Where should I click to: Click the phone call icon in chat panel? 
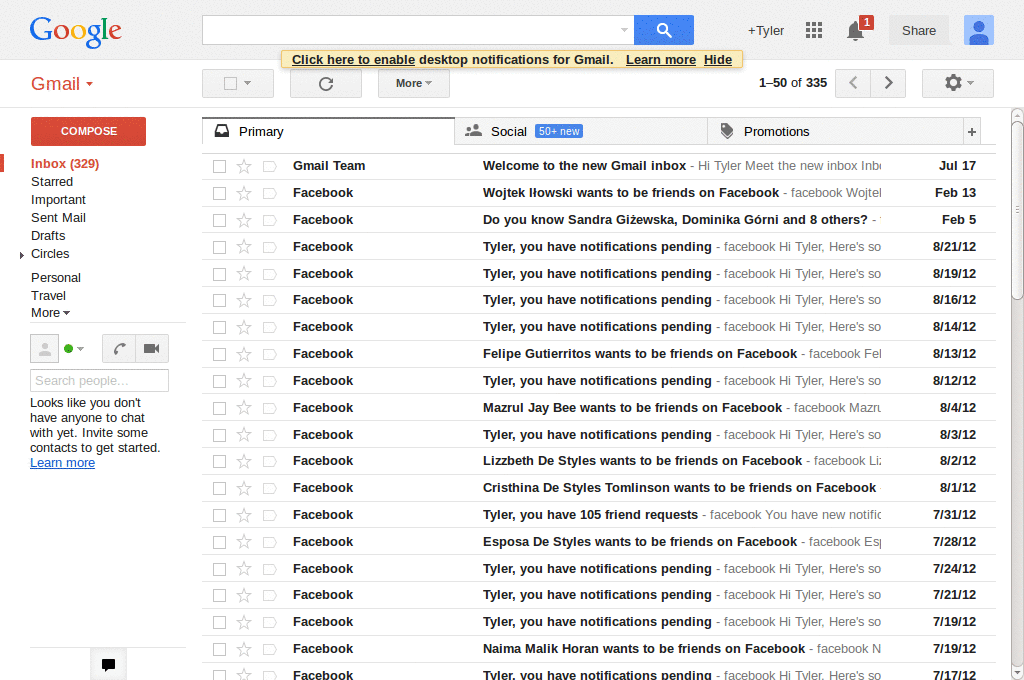click(x=119, y=348)
